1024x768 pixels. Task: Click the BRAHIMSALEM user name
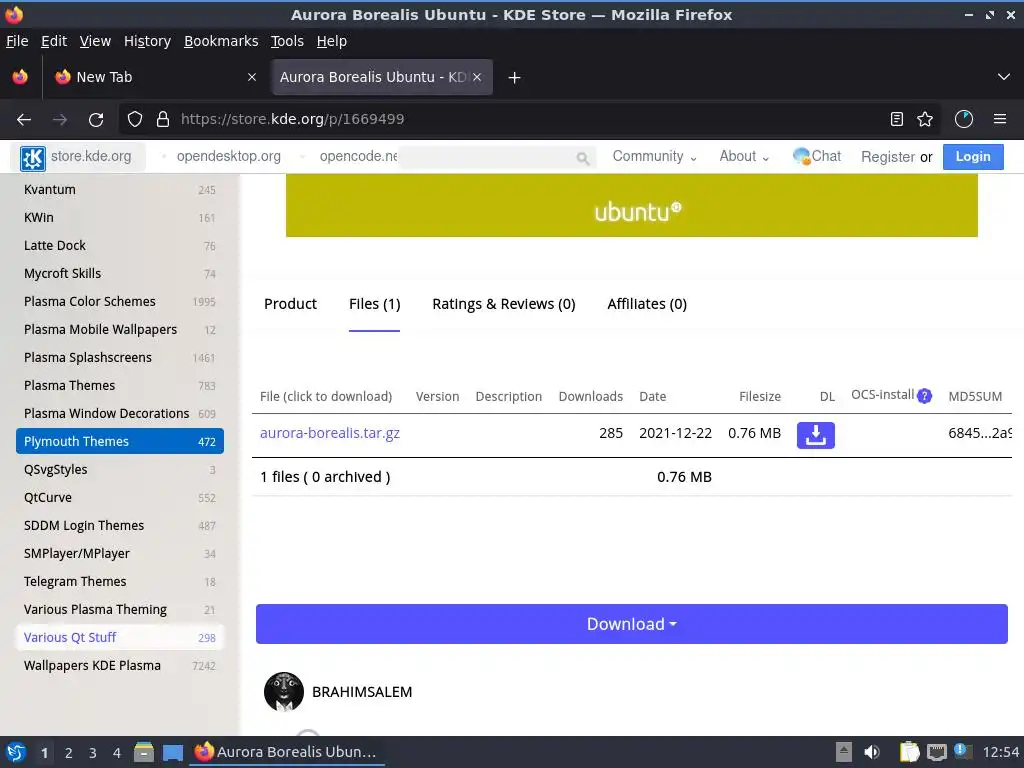click(362, 692)
